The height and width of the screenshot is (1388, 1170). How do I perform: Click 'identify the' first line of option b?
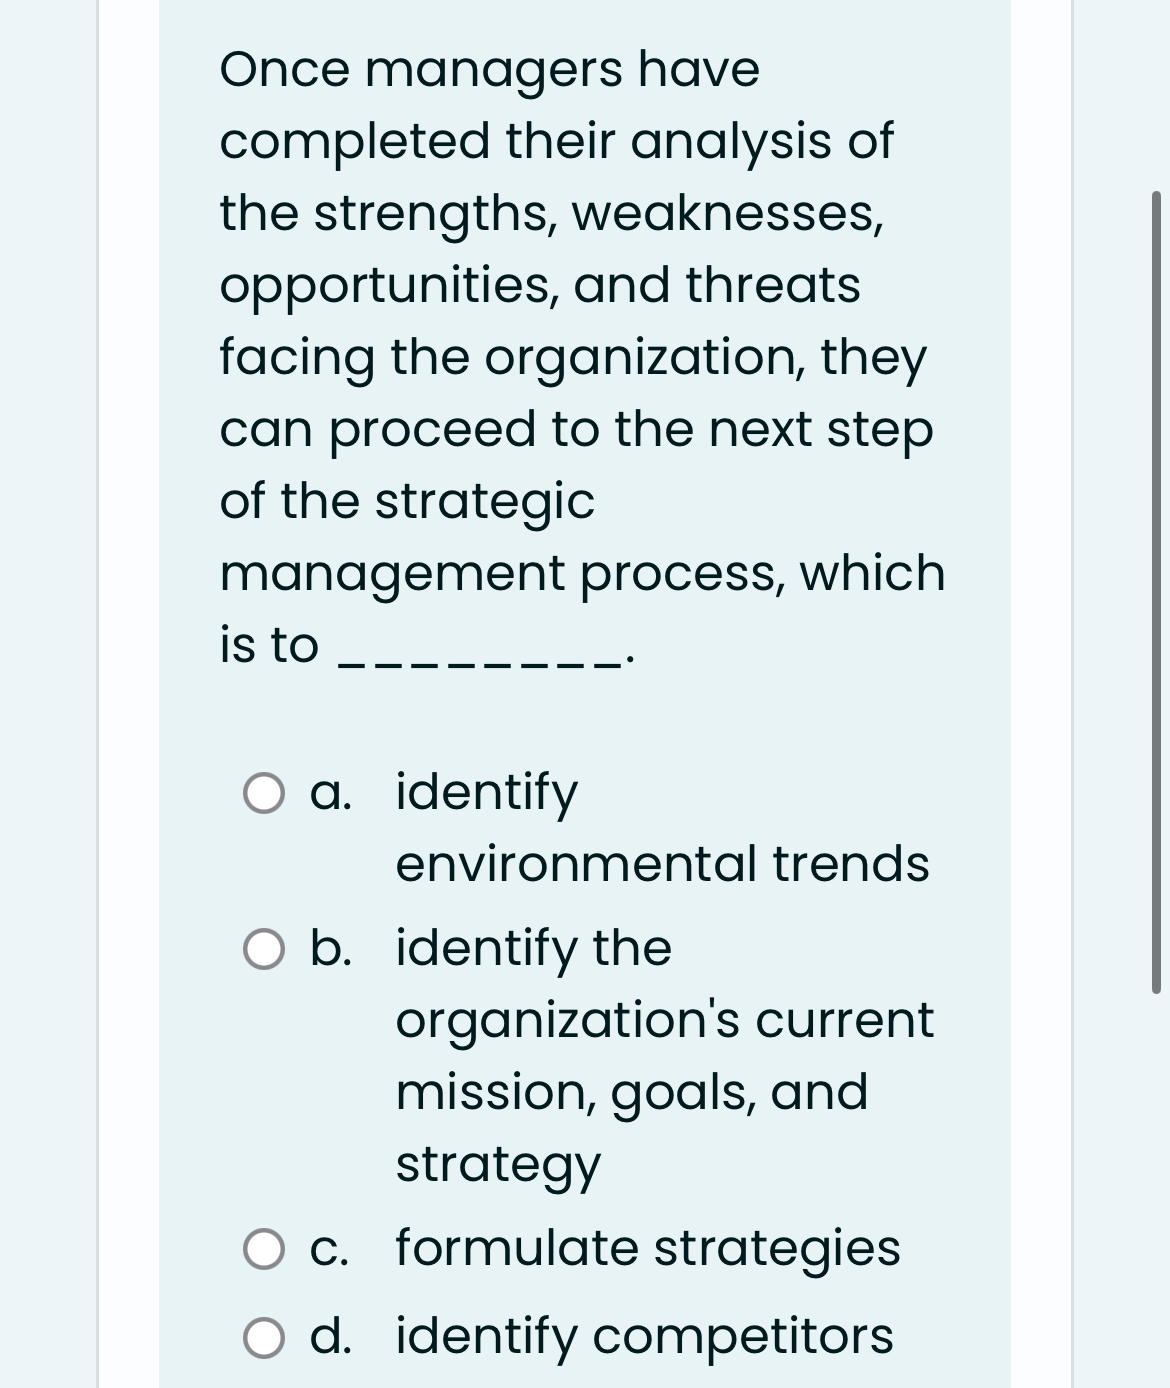pos(534,949)
